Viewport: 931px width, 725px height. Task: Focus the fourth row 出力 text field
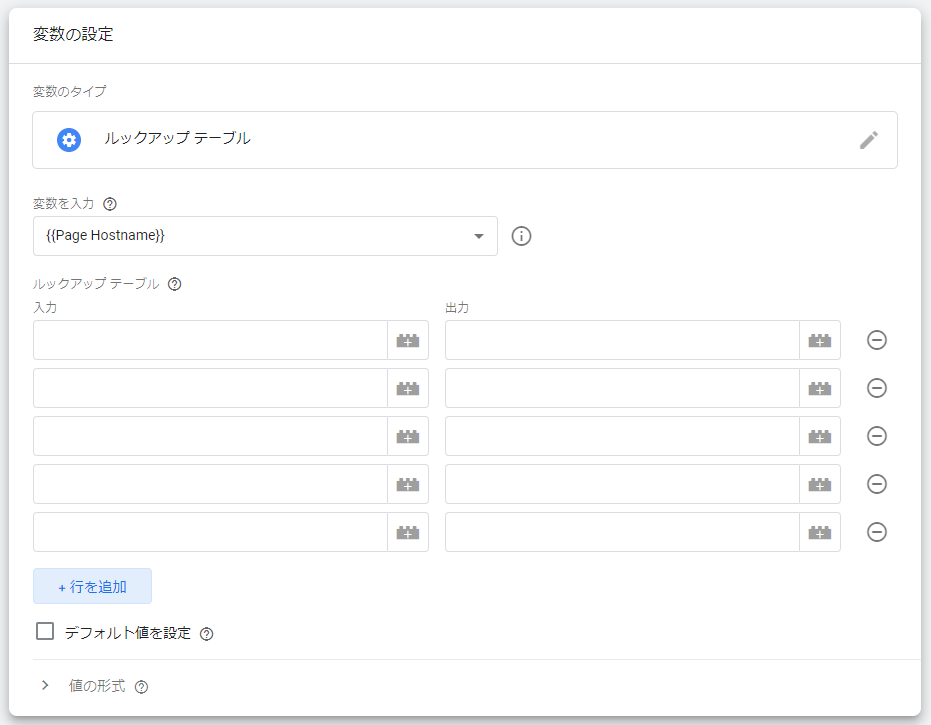pyautogui.click(x=623, y=485)
